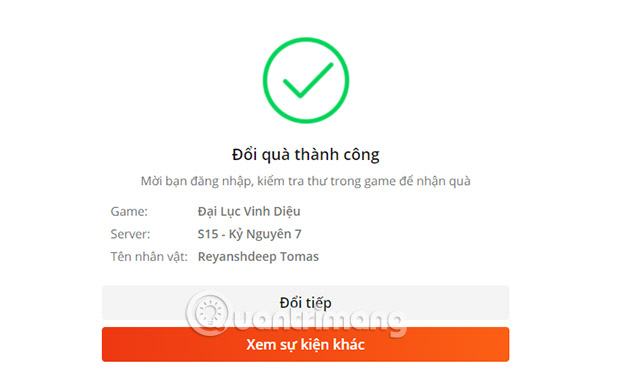Continue exchanging with Đổi tiếp button
Viewport: 640px width, 387px height.
(x=305, y=302)
